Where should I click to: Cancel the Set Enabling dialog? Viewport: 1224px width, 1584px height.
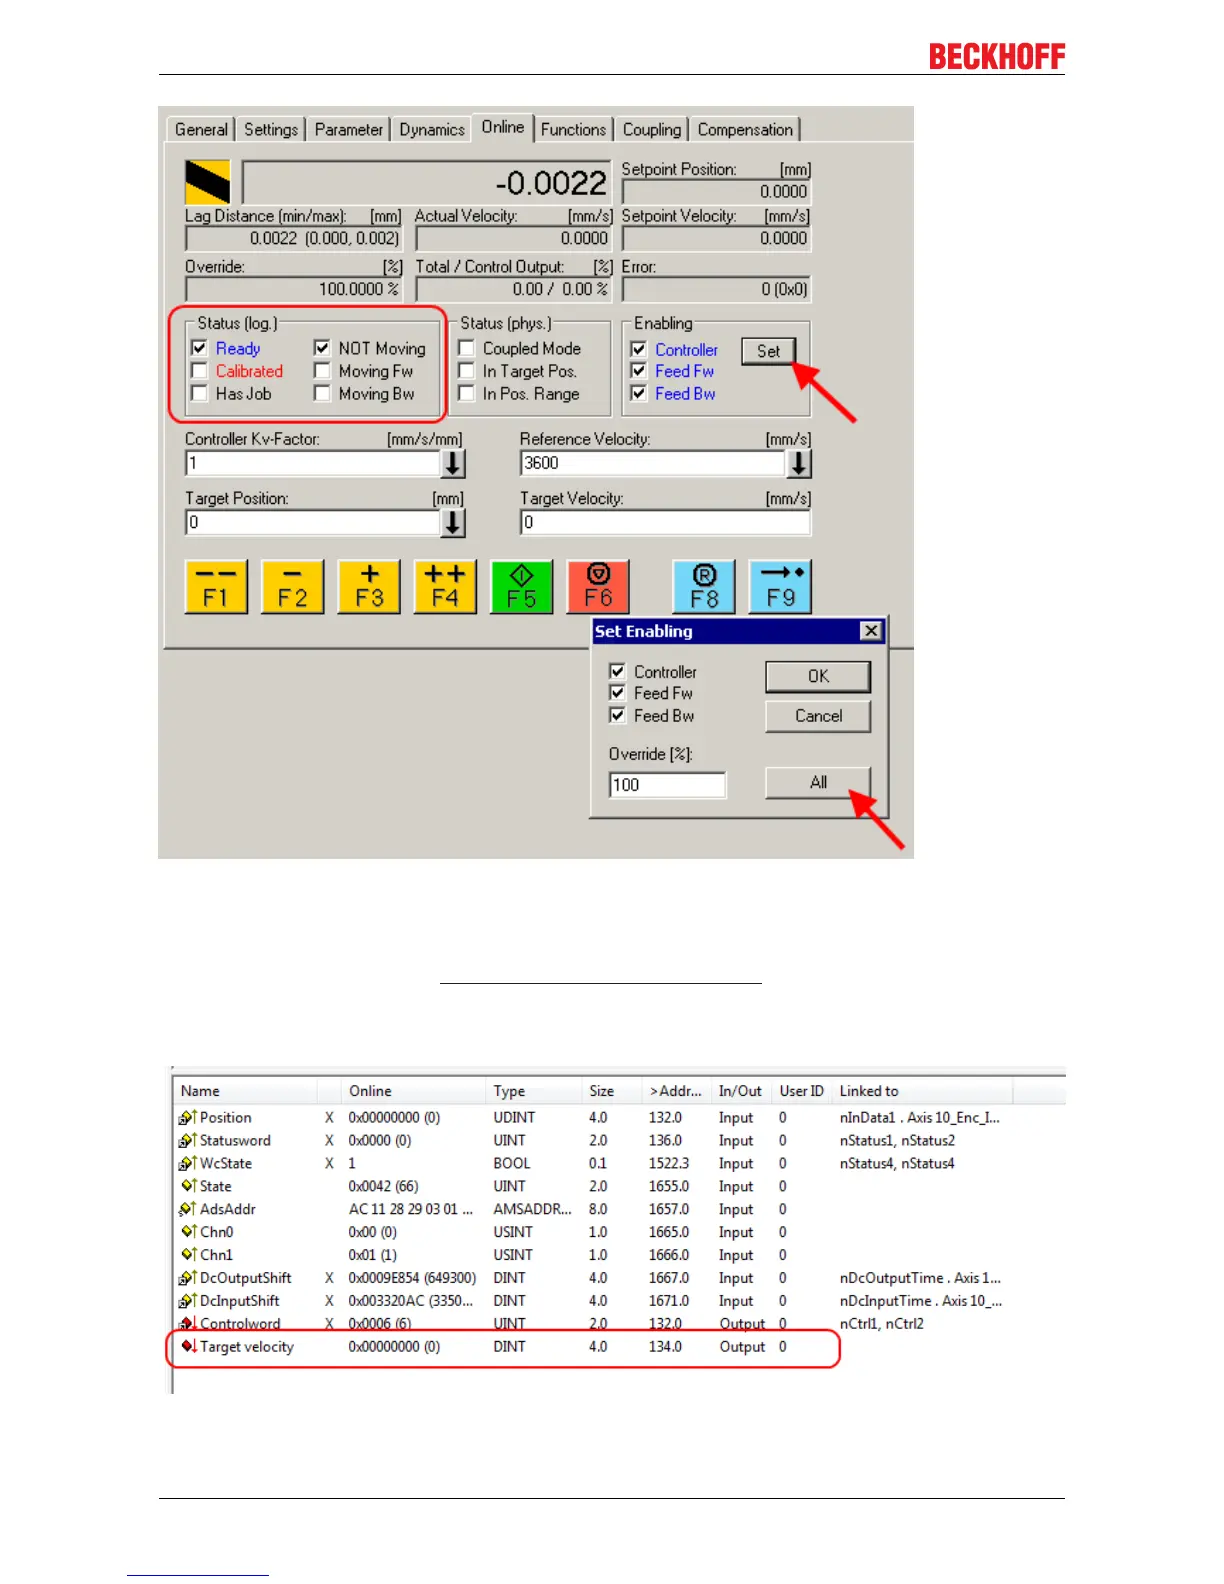tap(818, 716)
